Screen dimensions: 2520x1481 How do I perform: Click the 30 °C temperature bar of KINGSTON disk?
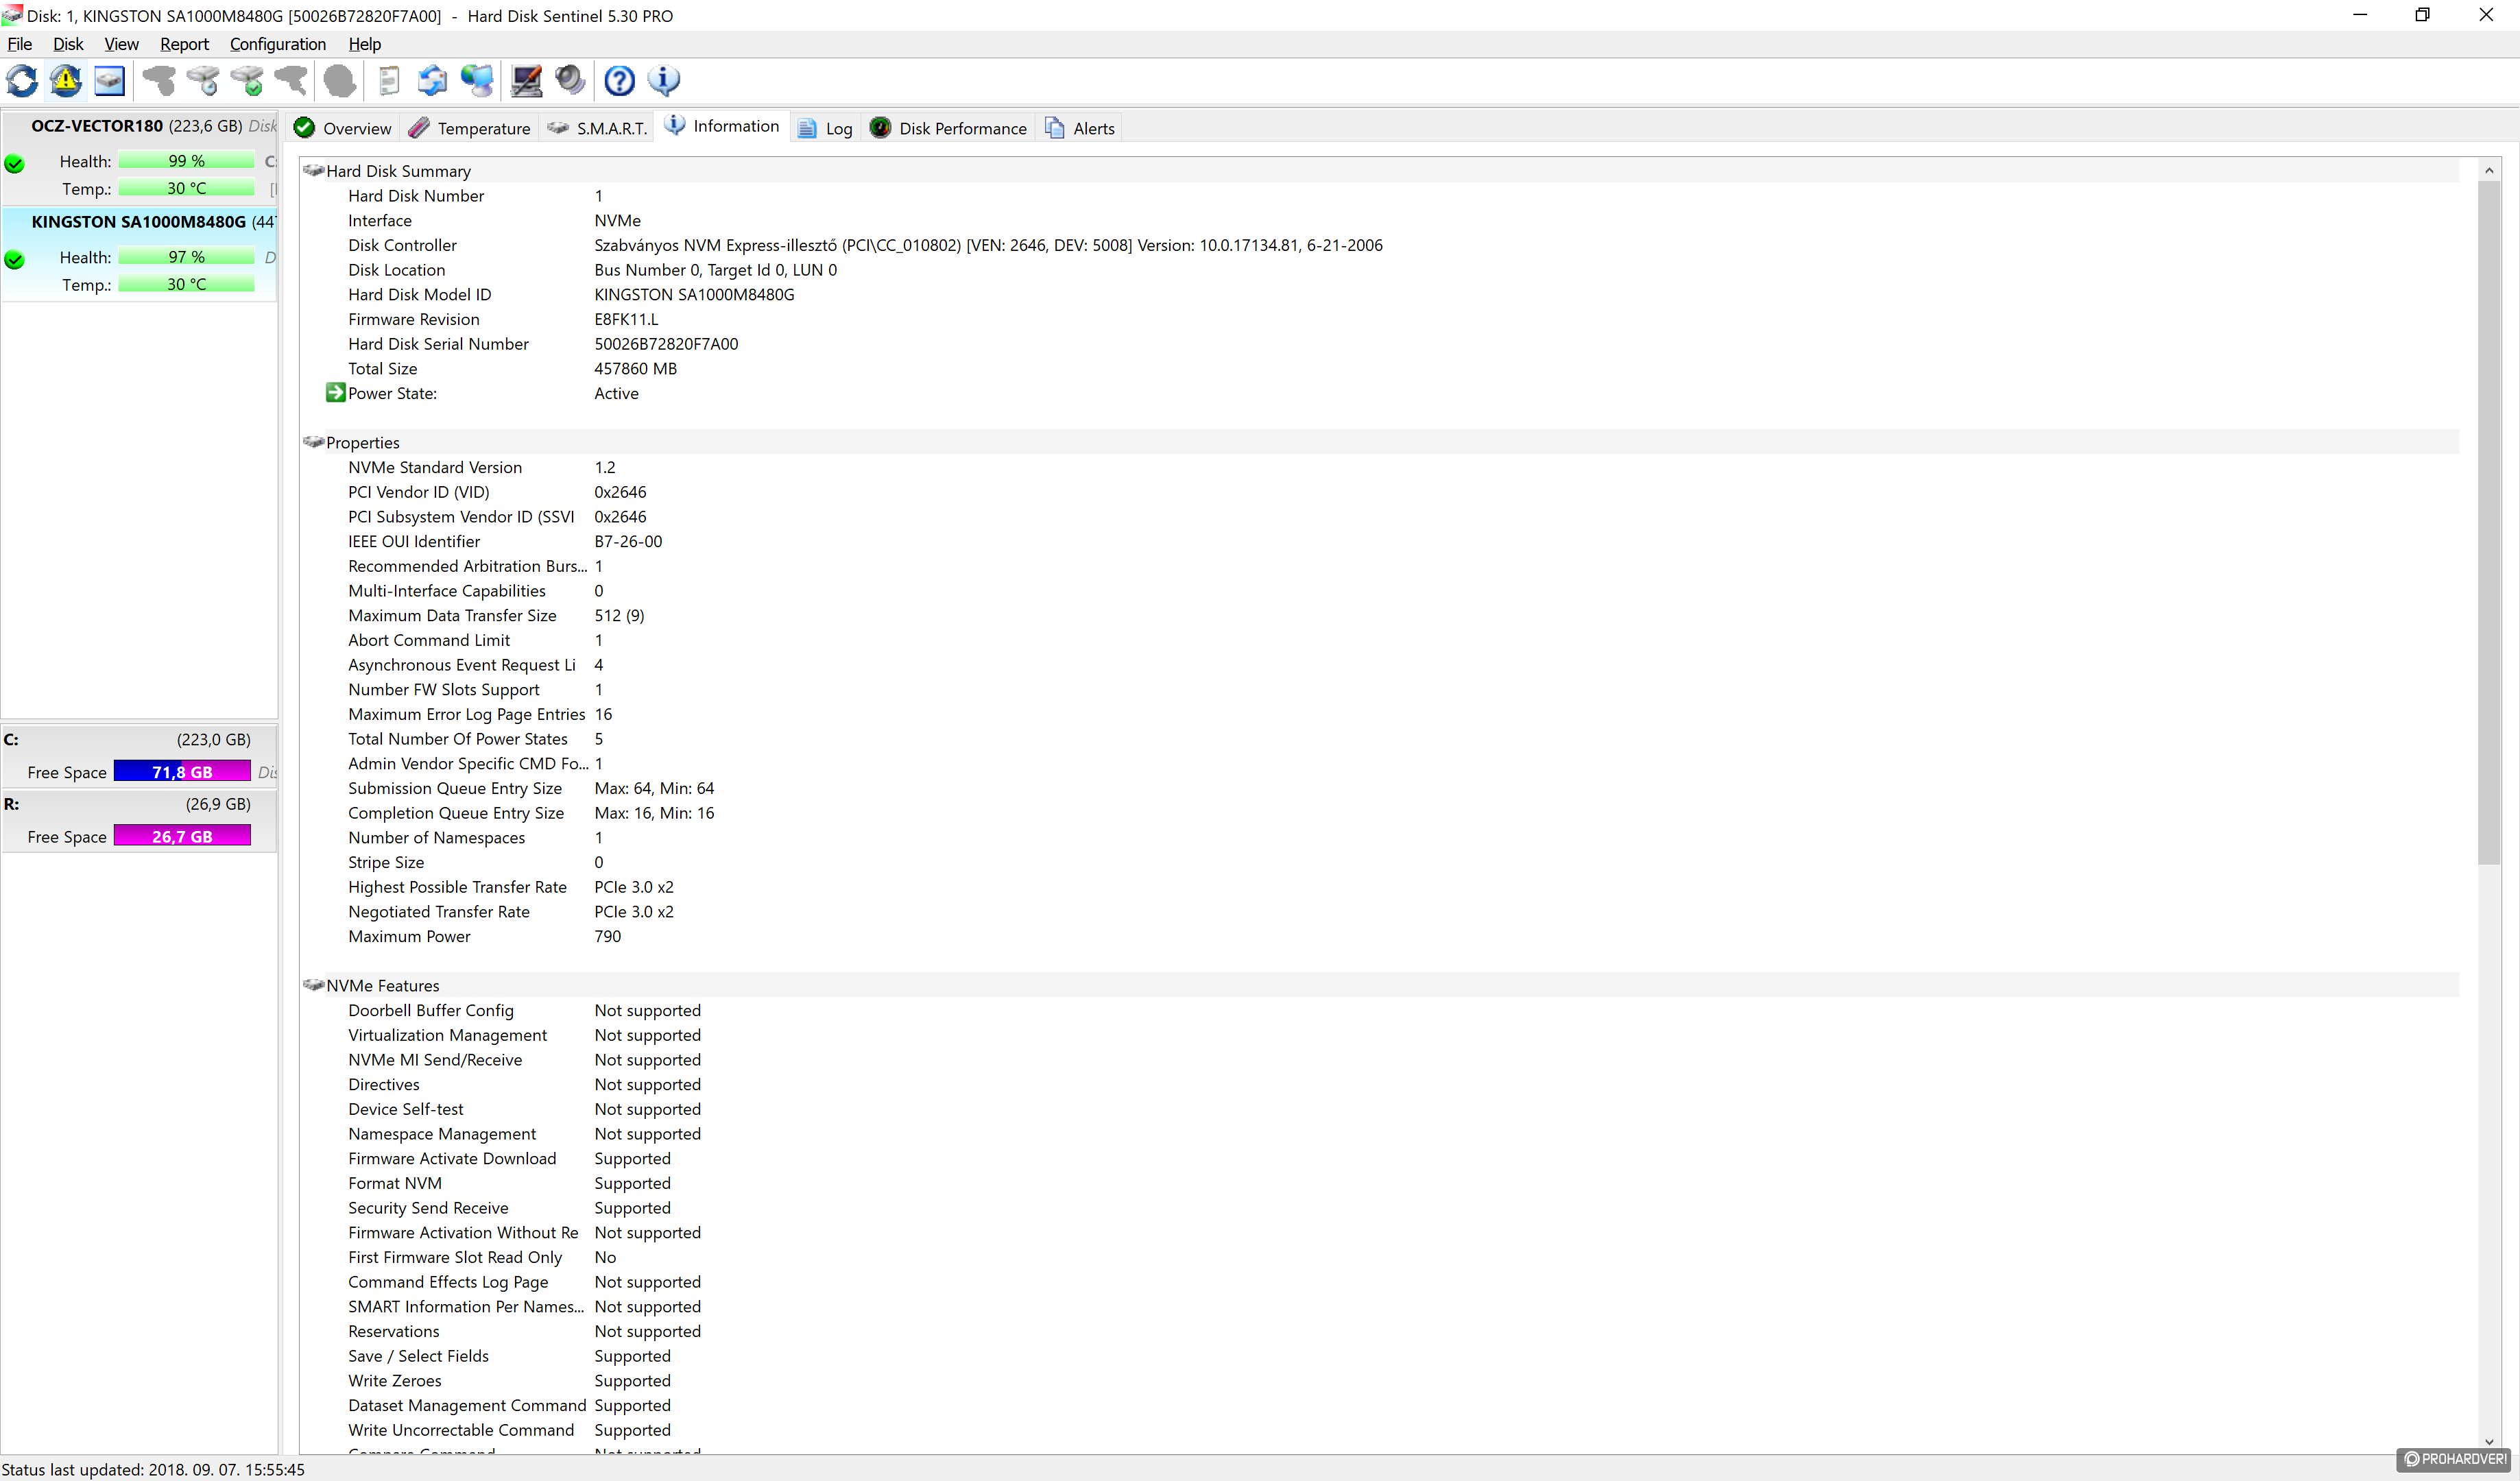click(186, 284)
